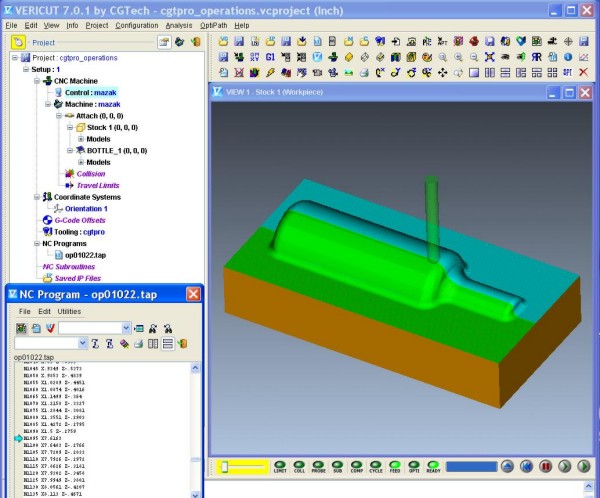The image size is (600, 498).
Task: Open the OptiPath menu
Action: coord(214,25)
